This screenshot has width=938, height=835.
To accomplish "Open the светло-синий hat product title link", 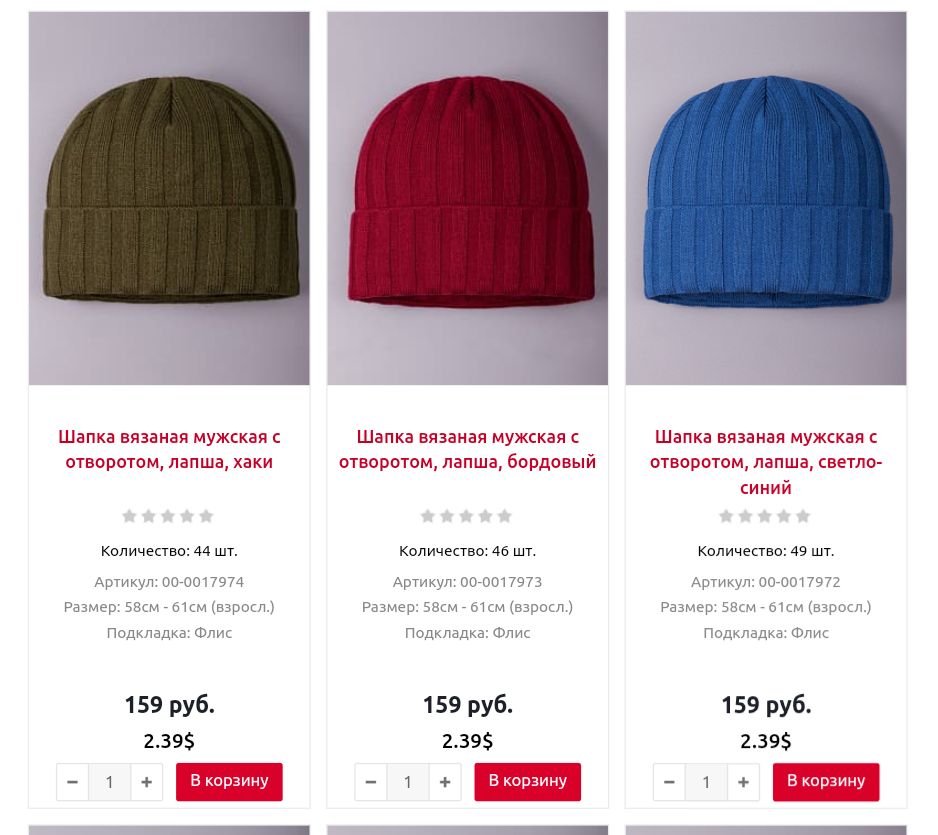I will coord(766,462).
